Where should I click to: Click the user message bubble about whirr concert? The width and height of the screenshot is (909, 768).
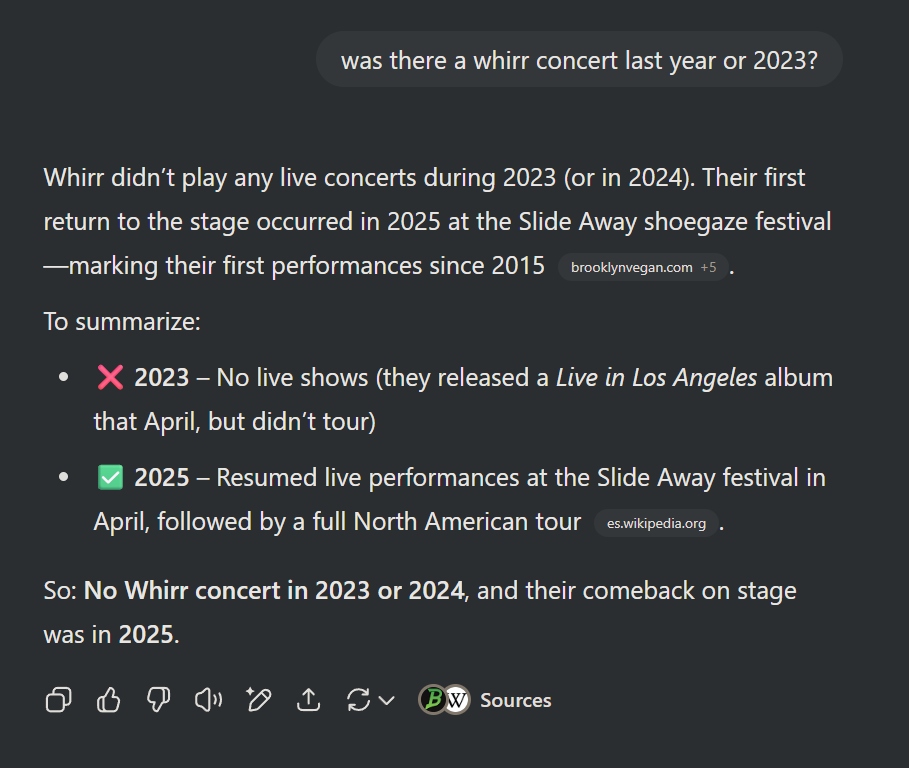pyautogui.click(x=579, y=60)
